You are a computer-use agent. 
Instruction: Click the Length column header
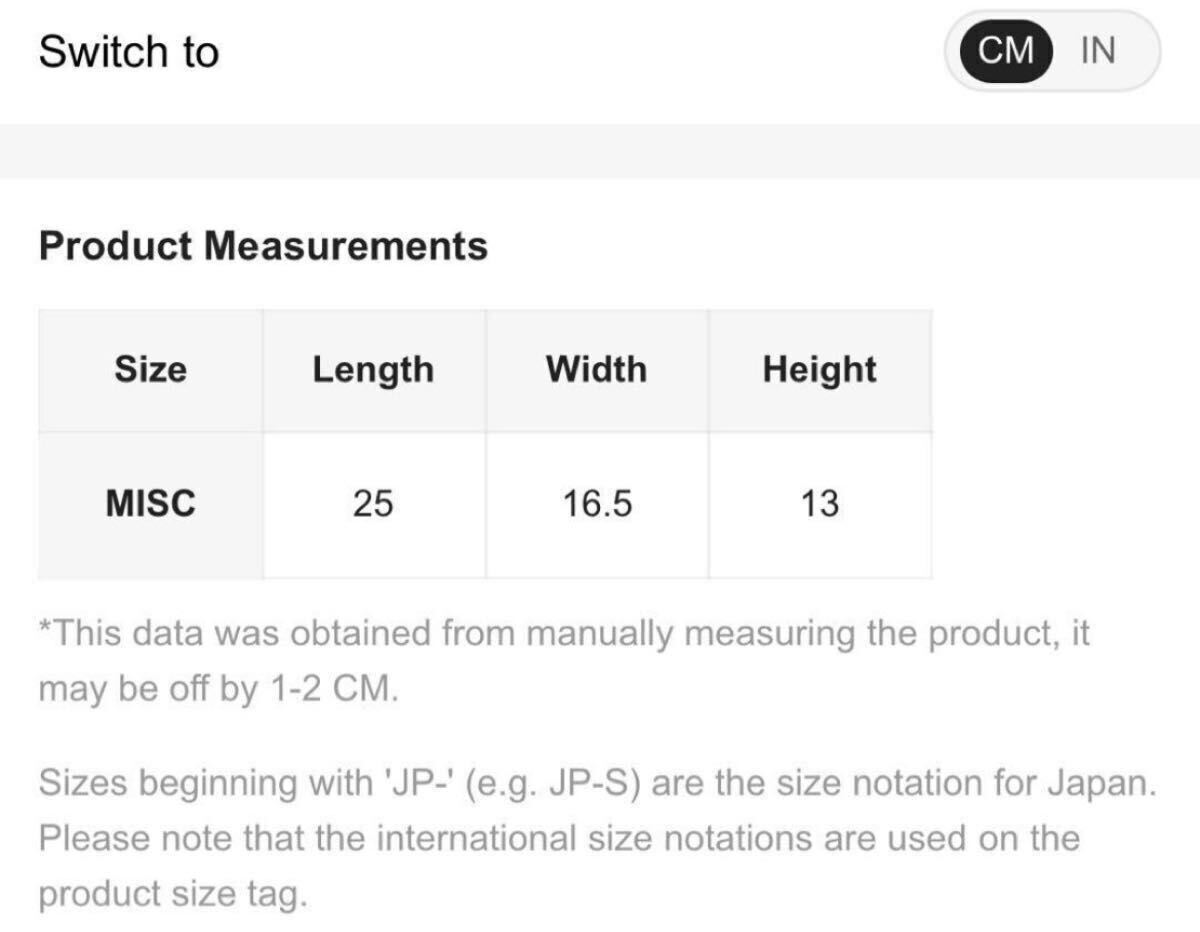tap(373, 370)
